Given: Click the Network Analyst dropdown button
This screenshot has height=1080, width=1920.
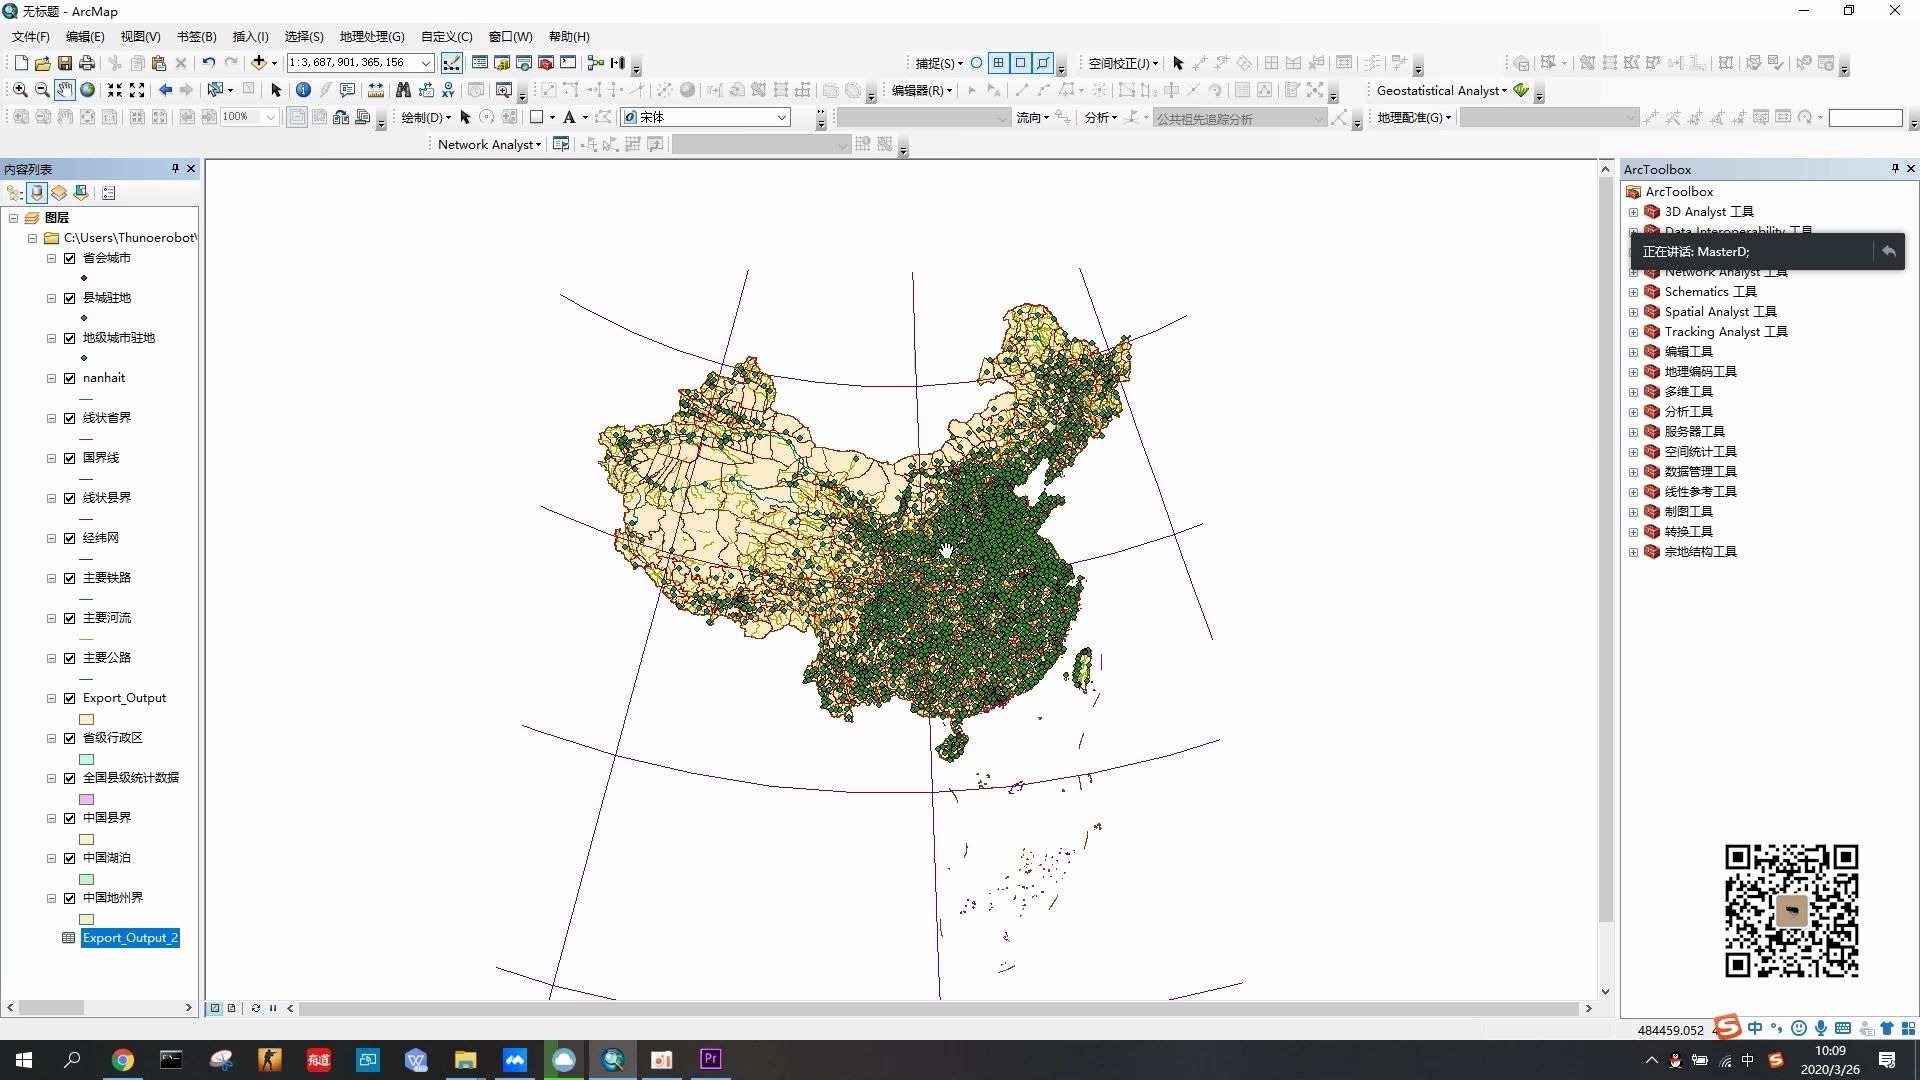Looking at the screenshot, I should [x=489, y=145].
